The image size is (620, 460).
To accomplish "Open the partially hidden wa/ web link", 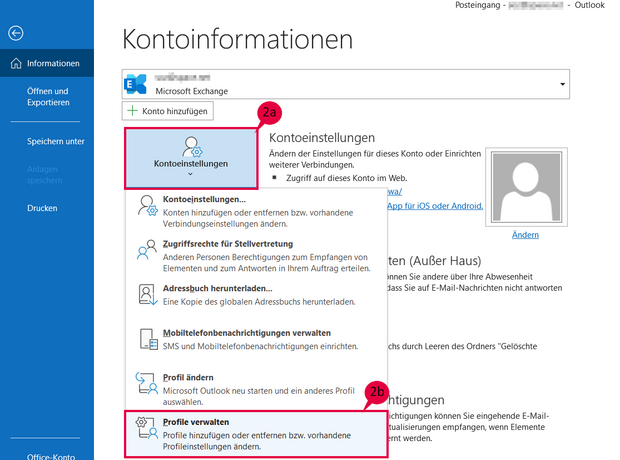I will coord(395,192).
